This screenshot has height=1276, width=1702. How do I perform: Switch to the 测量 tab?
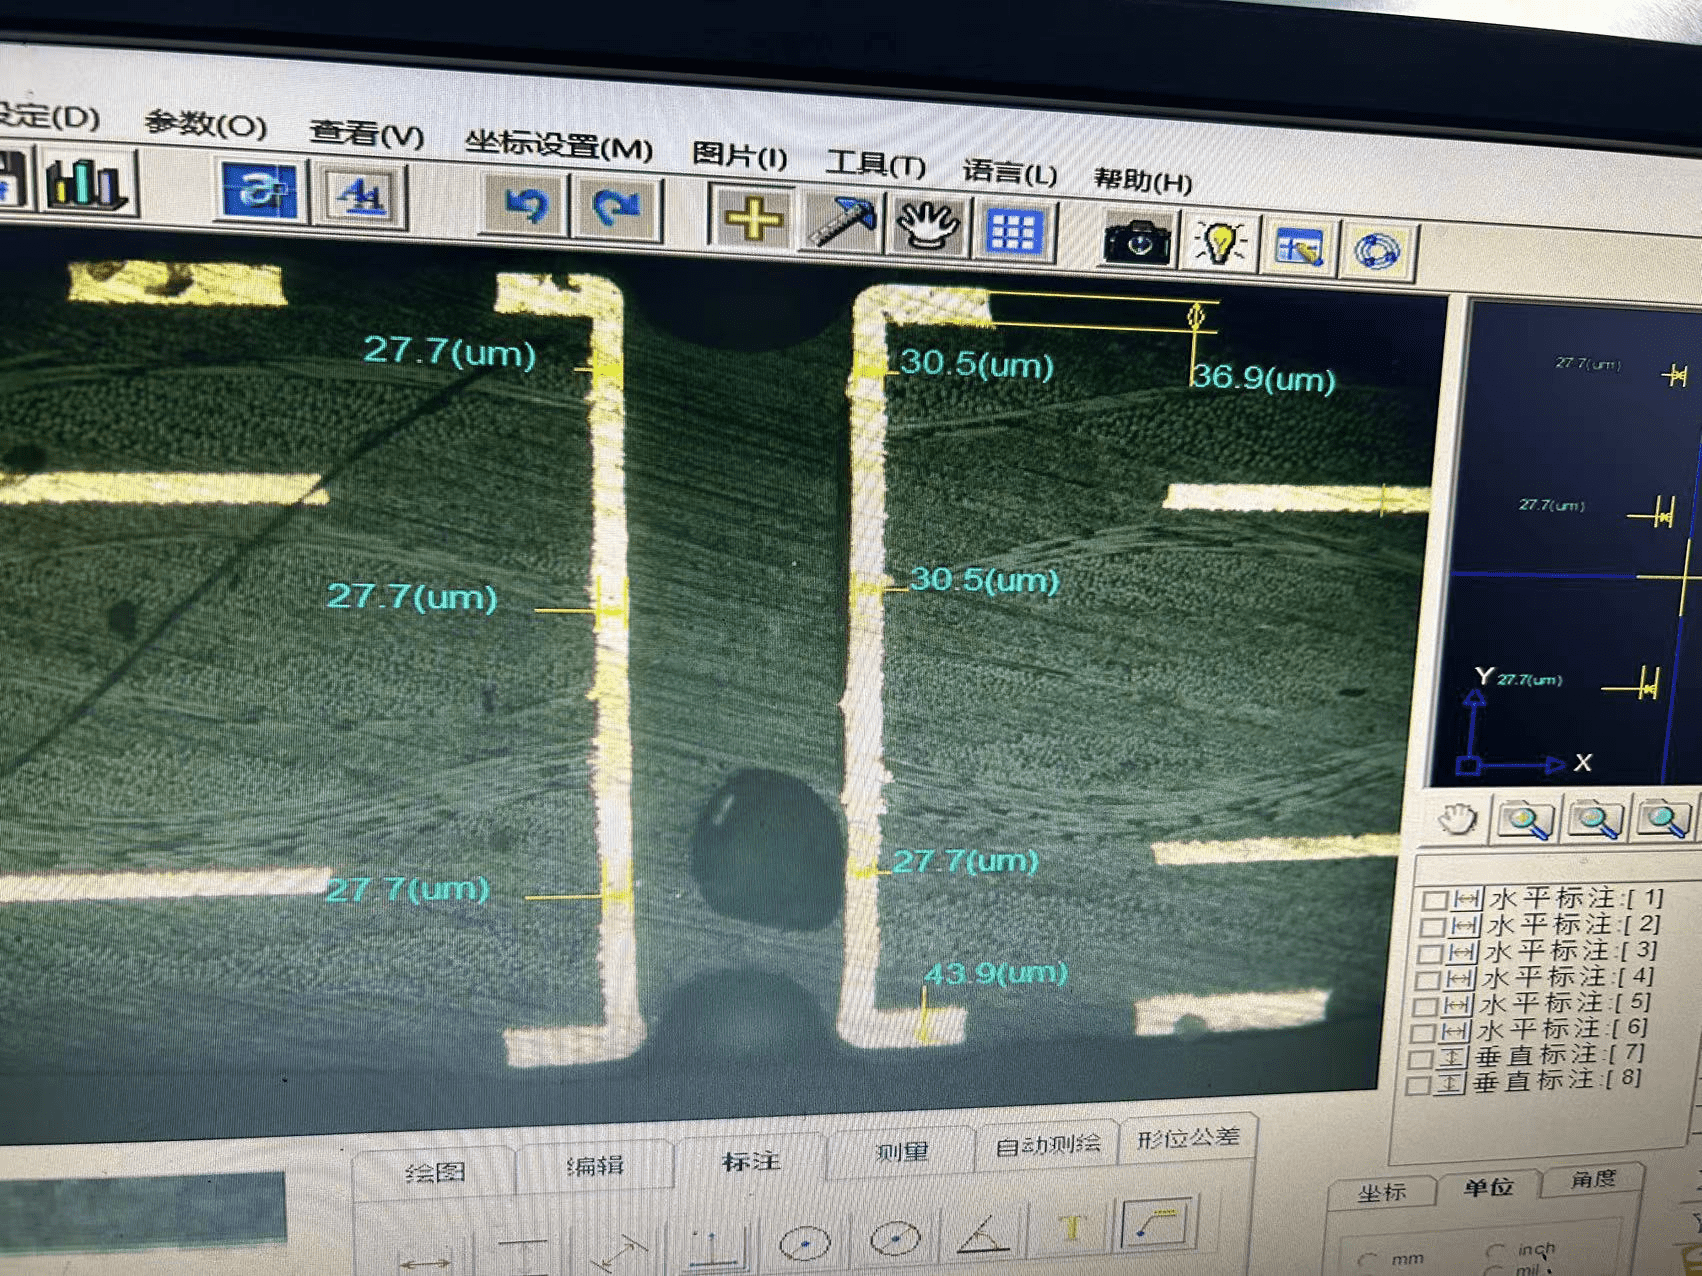point(901,1152)
